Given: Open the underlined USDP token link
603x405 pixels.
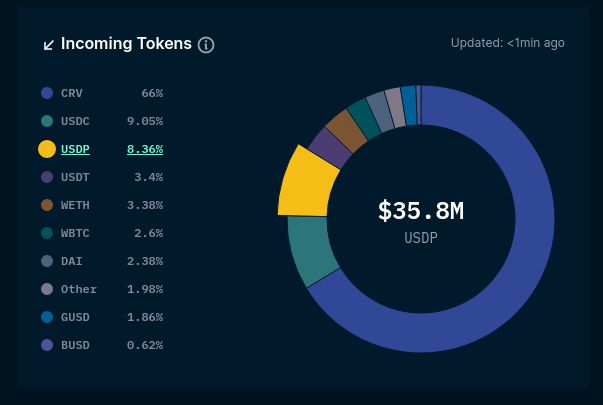Looking at the screenshot, I should (75, 149).
